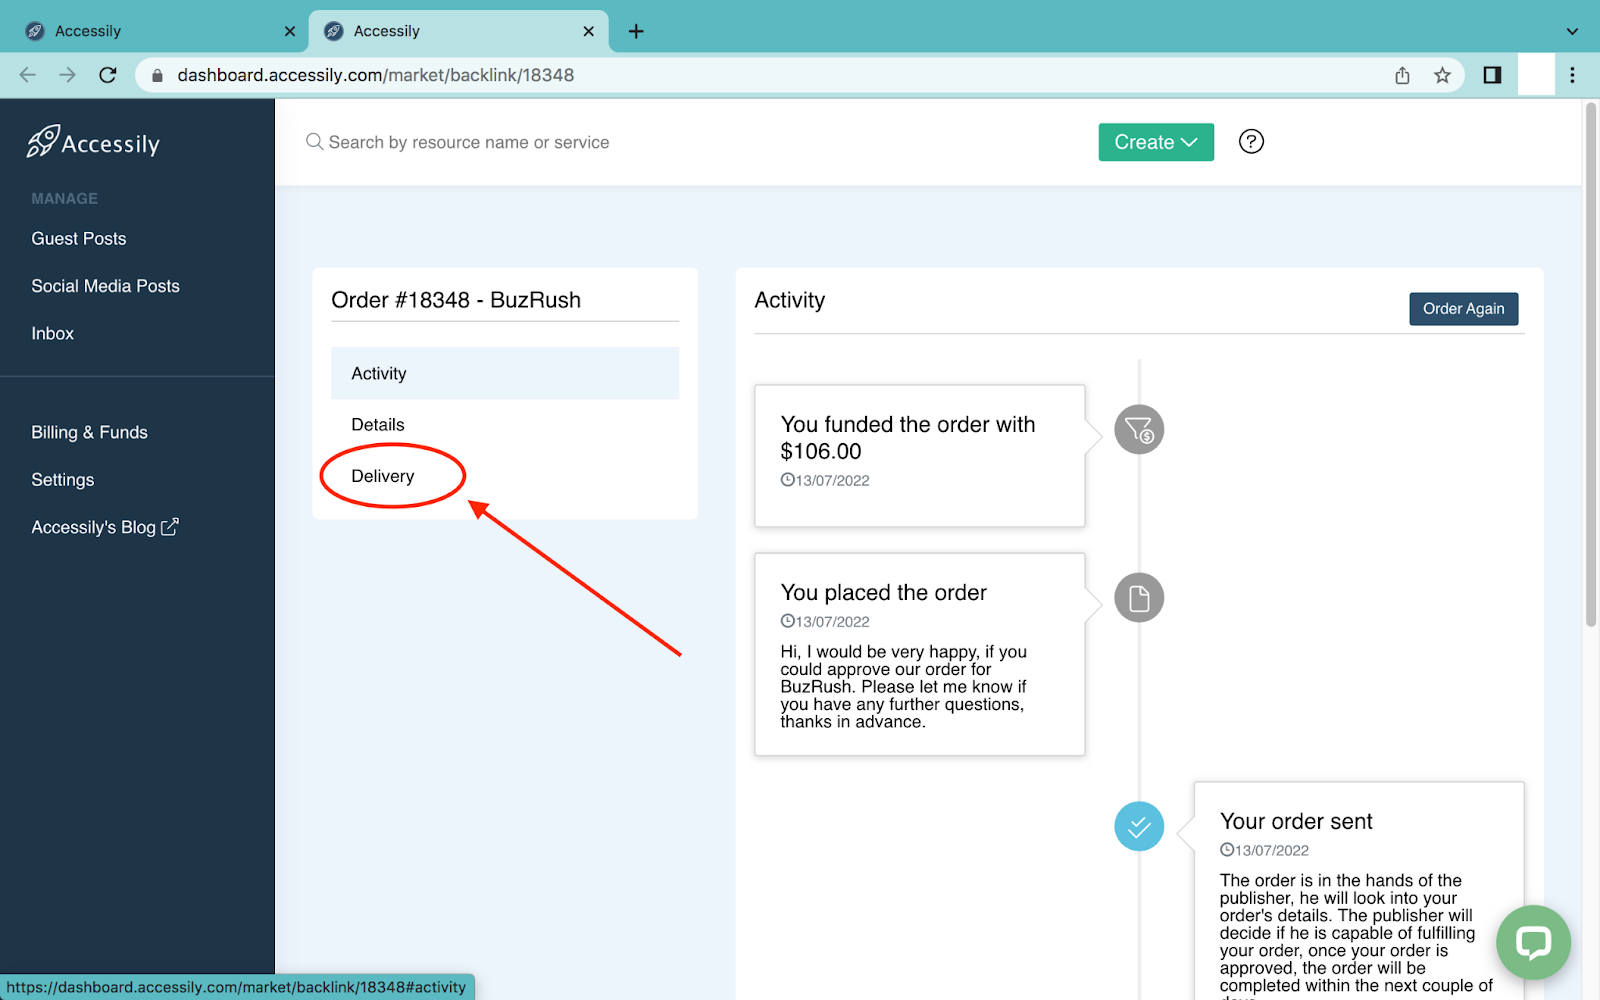Reload the page
Screen dimensions: 1600x1000
[x=108, y=75]
